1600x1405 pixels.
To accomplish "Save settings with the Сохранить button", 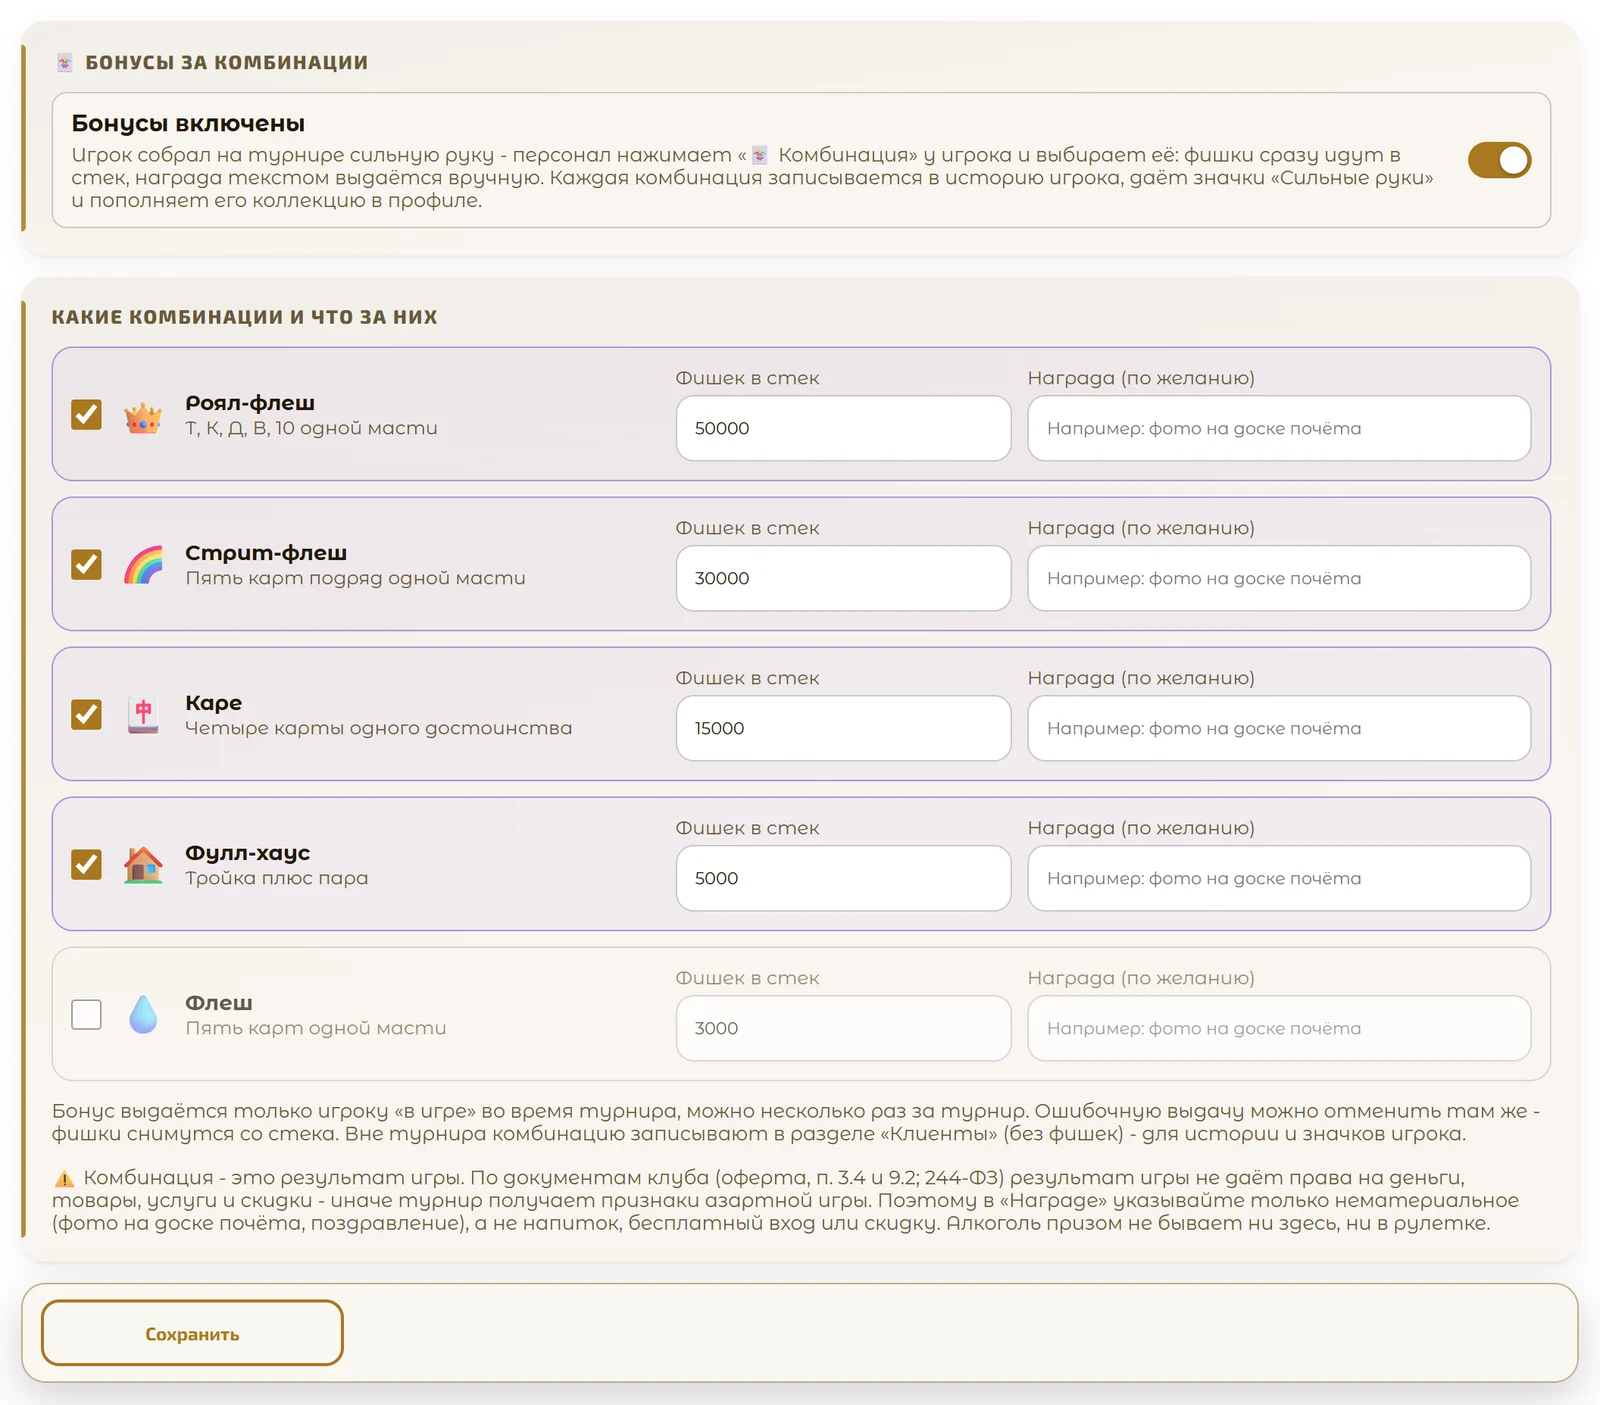I will (192, 1333).
